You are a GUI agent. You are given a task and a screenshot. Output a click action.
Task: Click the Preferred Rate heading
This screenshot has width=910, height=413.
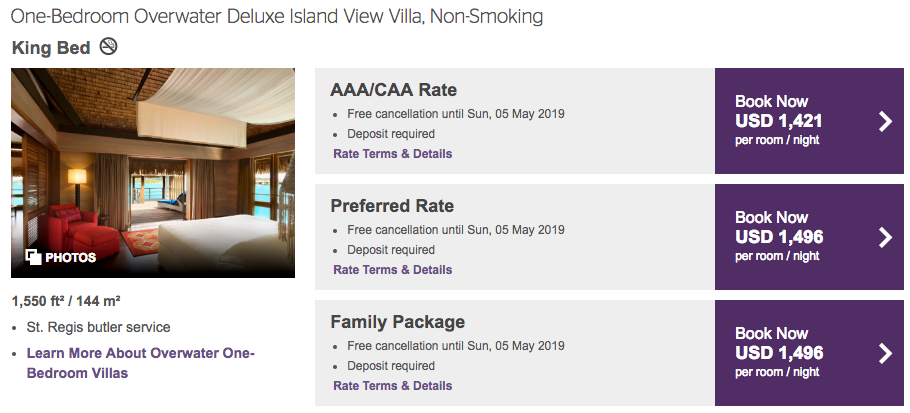tap(392, 206)
